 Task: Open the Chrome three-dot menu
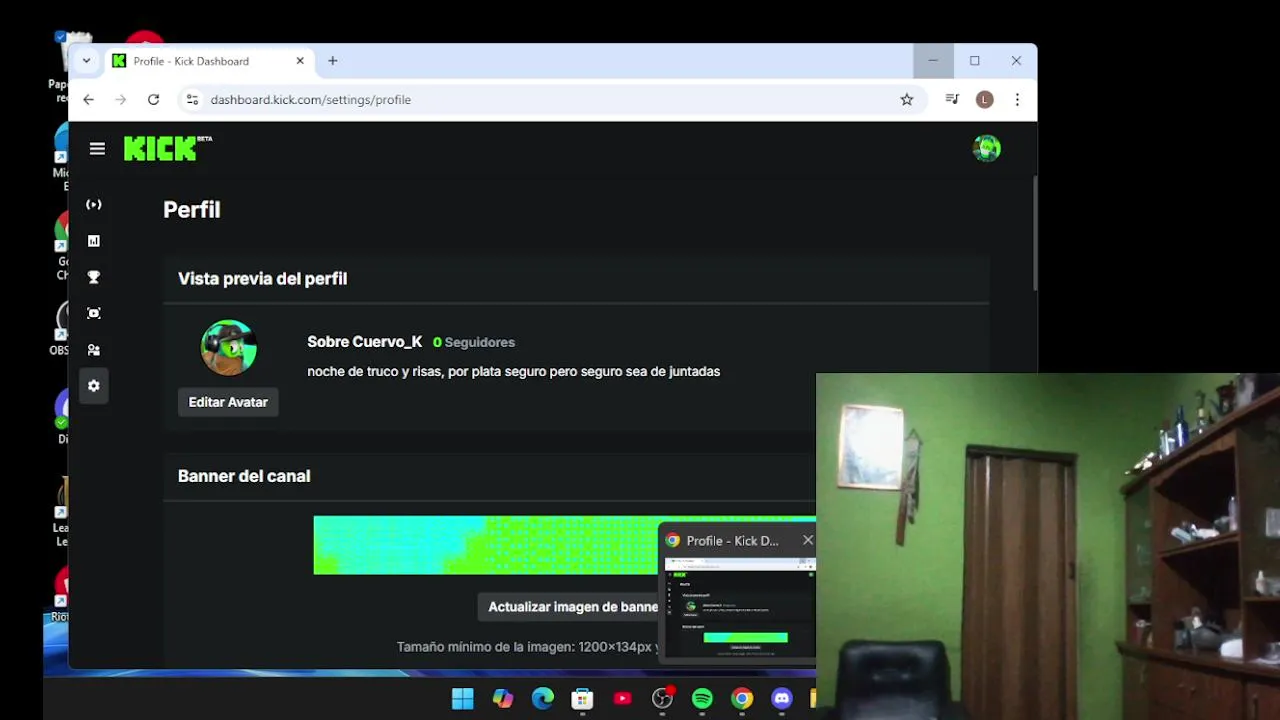[x=1017, y=100]
